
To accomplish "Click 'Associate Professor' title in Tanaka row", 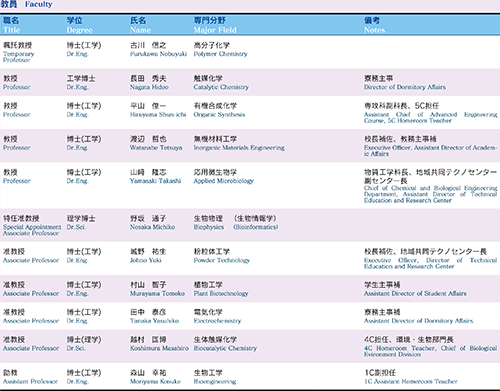I will (31, 321).
